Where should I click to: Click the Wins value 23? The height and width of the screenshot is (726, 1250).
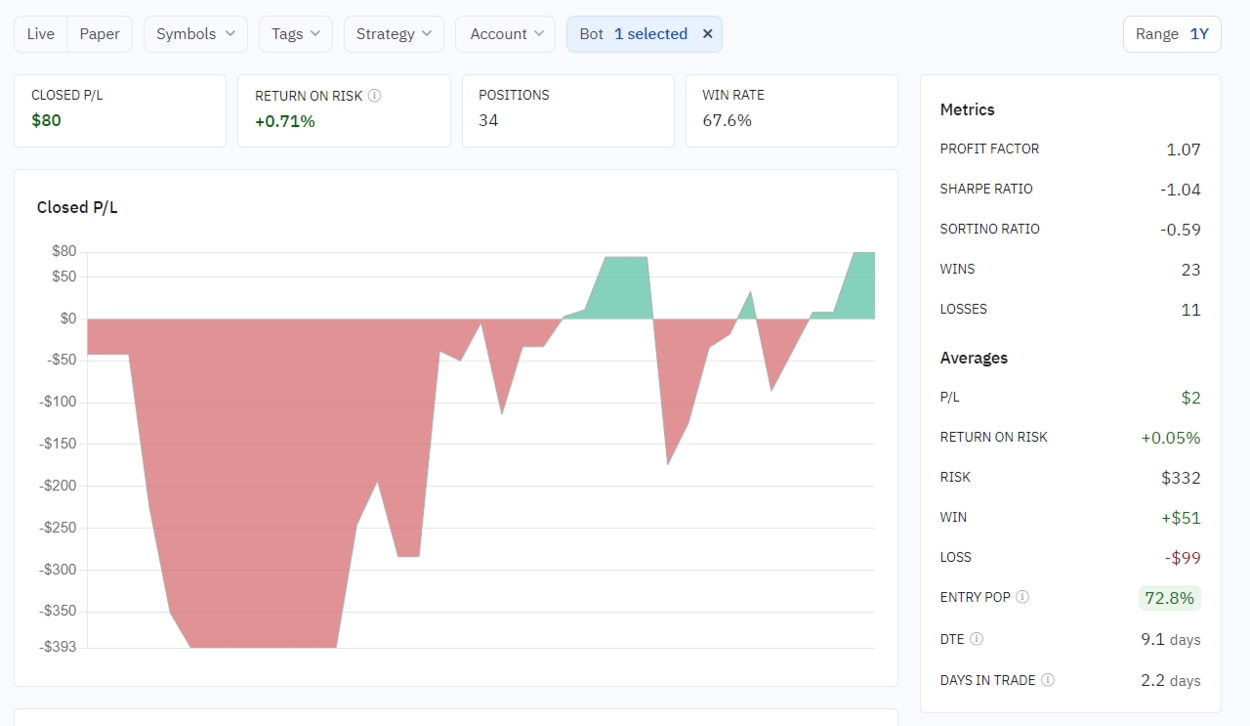1191,270
